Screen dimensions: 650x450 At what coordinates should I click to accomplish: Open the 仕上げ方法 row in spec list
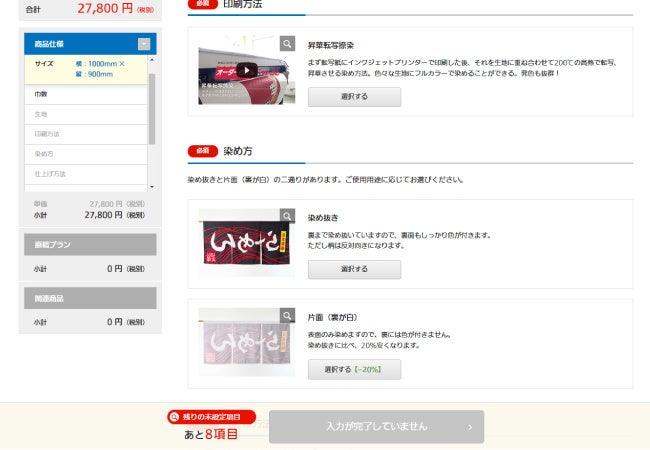point(86,174)
